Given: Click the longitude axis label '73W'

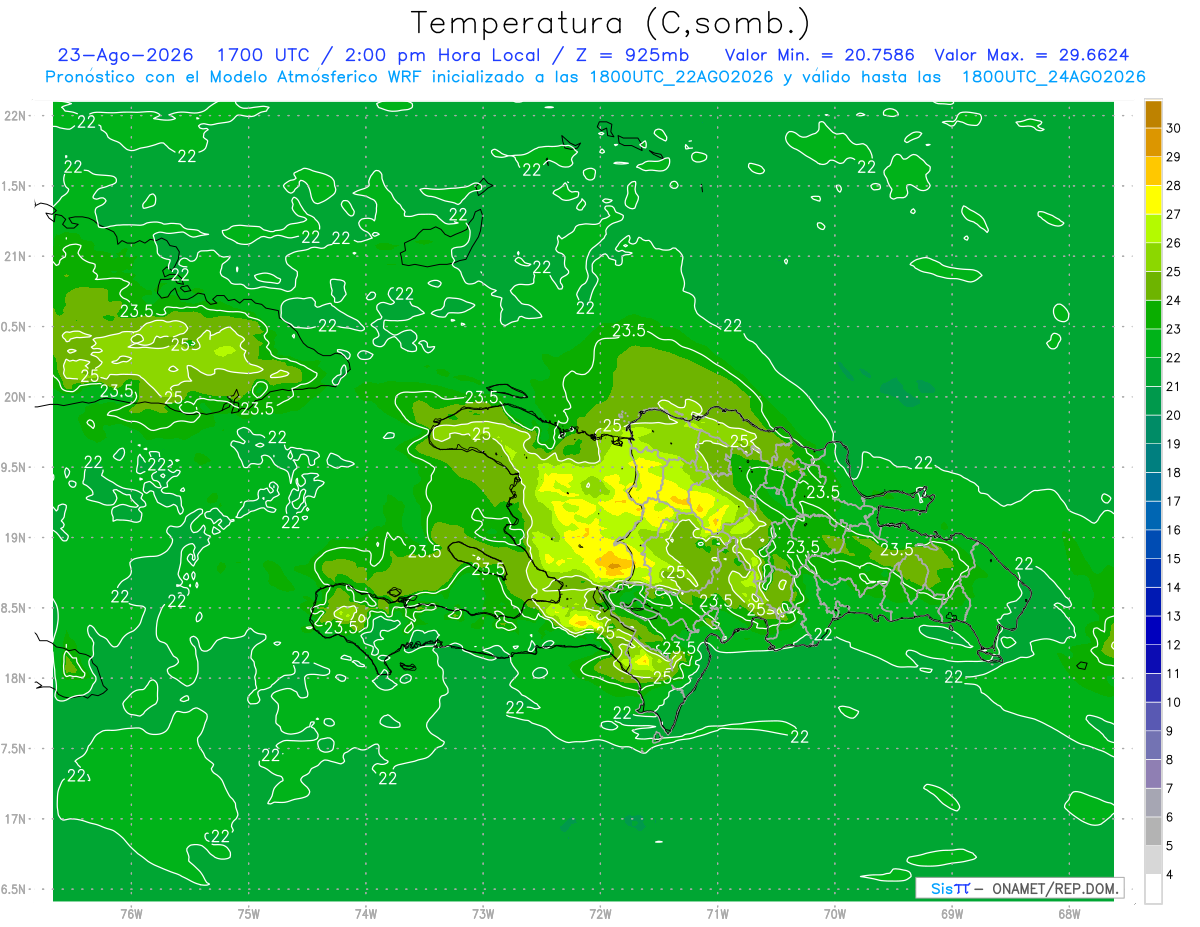Looking at the screenshot, I should pyautogui.click(x=483, y=914).
